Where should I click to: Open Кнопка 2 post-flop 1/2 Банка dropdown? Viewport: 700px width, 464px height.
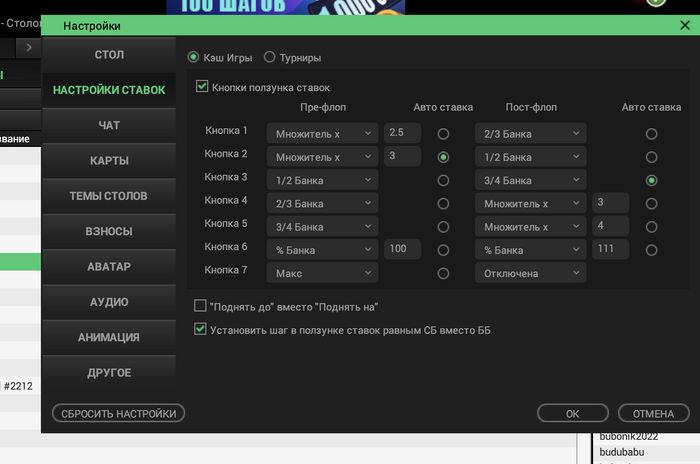tap(530, 157)
